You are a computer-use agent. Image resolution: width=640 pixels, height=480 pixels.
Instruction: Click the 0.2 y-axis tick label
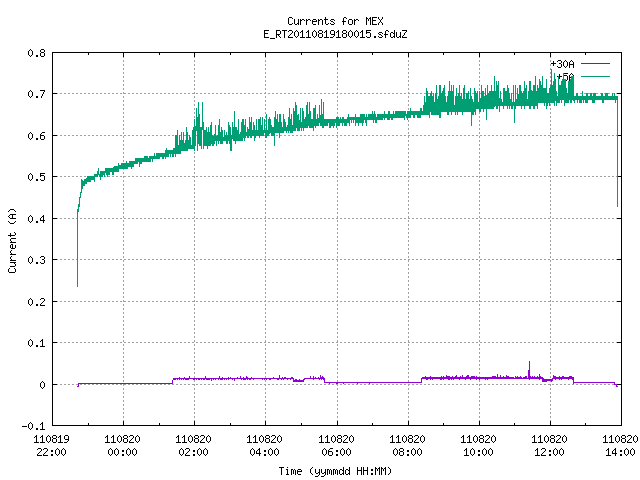pos(36,302)
